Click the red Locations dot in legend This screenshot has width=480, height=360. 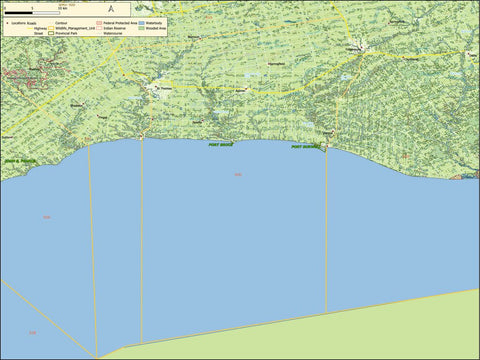7,23
